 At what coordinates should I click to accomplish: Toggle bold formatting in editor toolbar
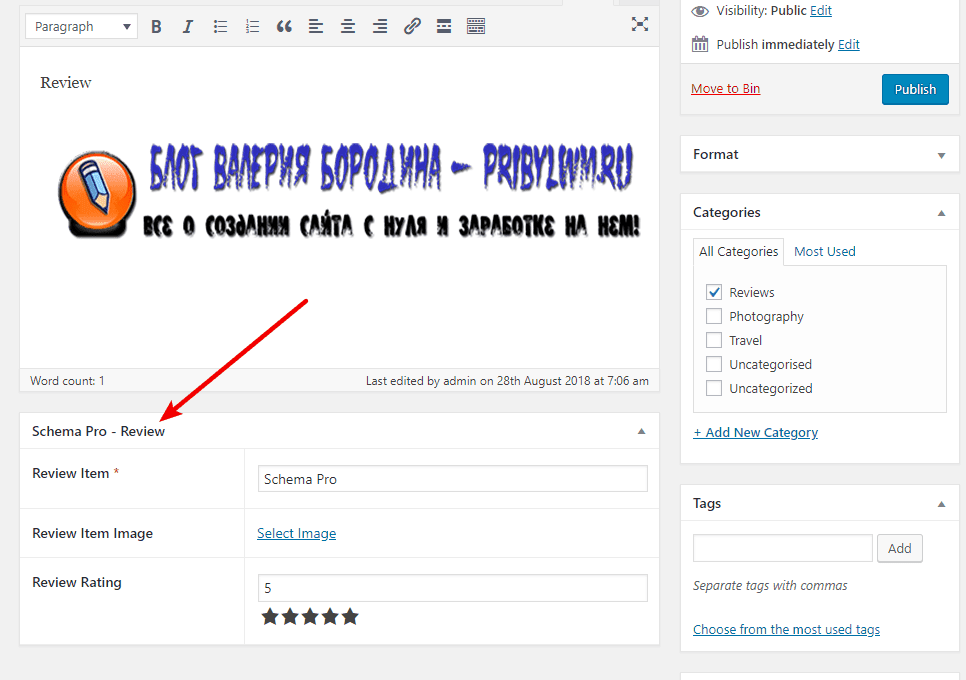(156, 26)
